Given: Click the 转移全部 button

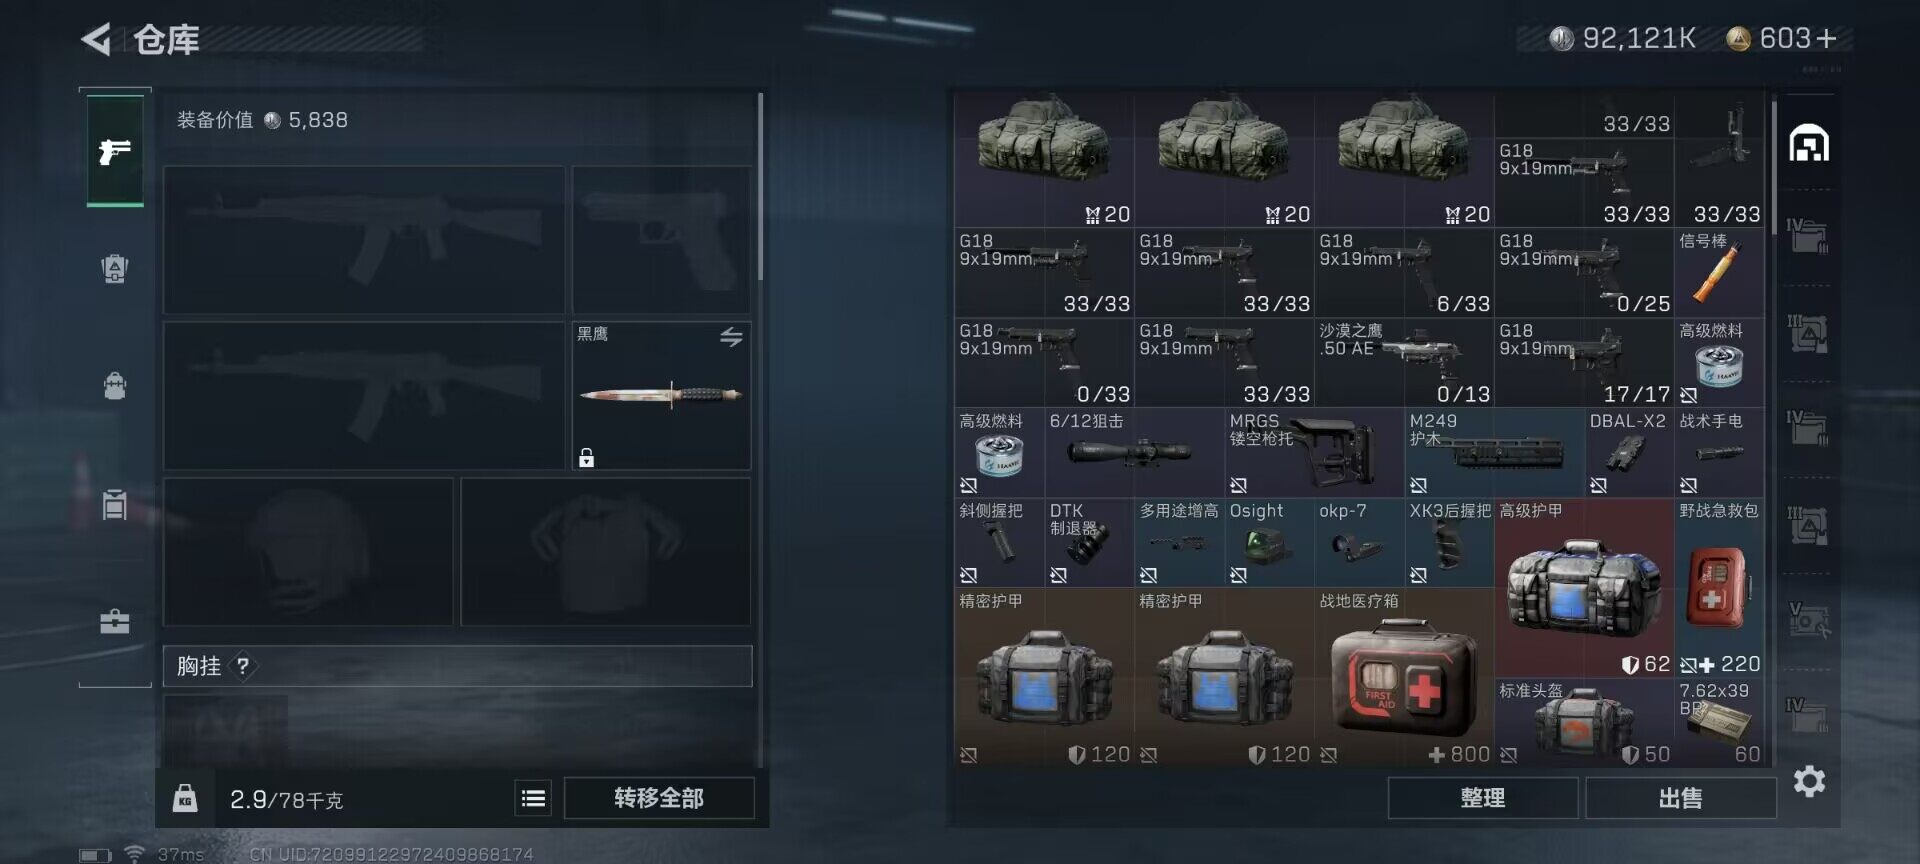Looking at the screenshot, I should tap(659, 798).
